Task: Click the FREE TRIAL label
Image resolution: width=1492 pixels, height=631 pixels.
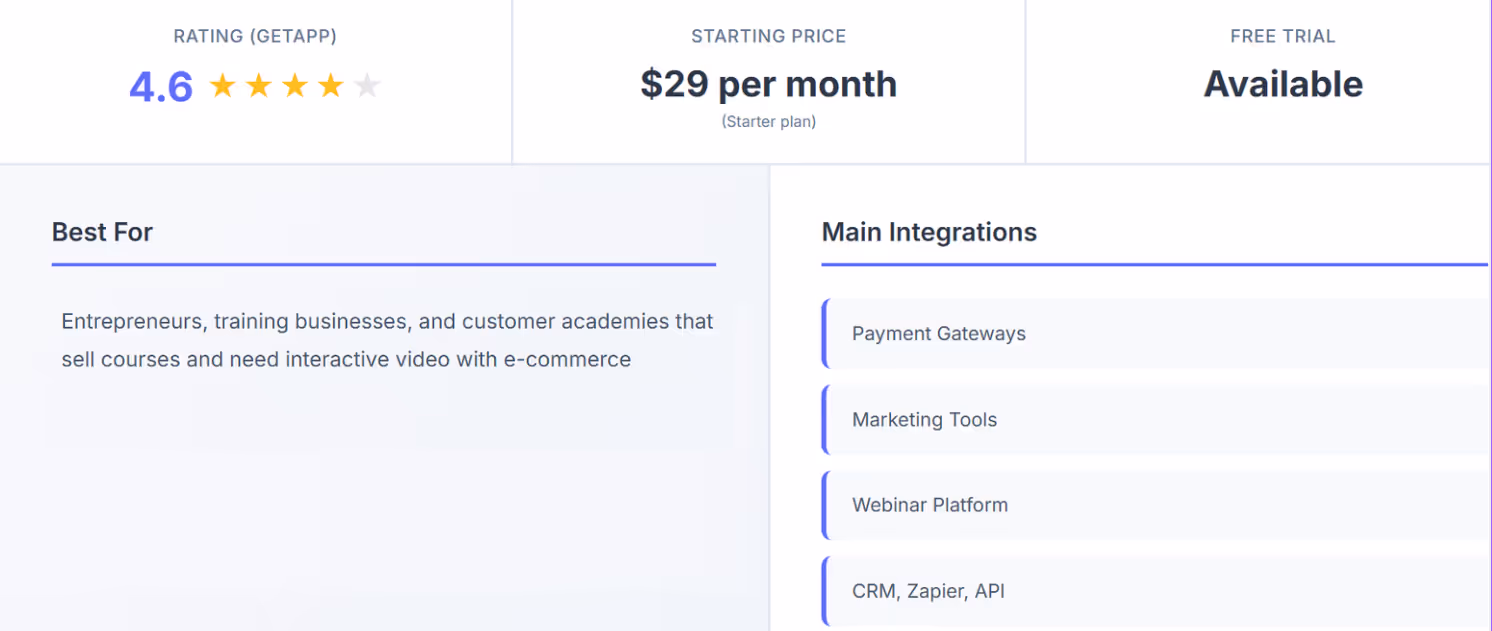Action: (x=1283, y=36)
